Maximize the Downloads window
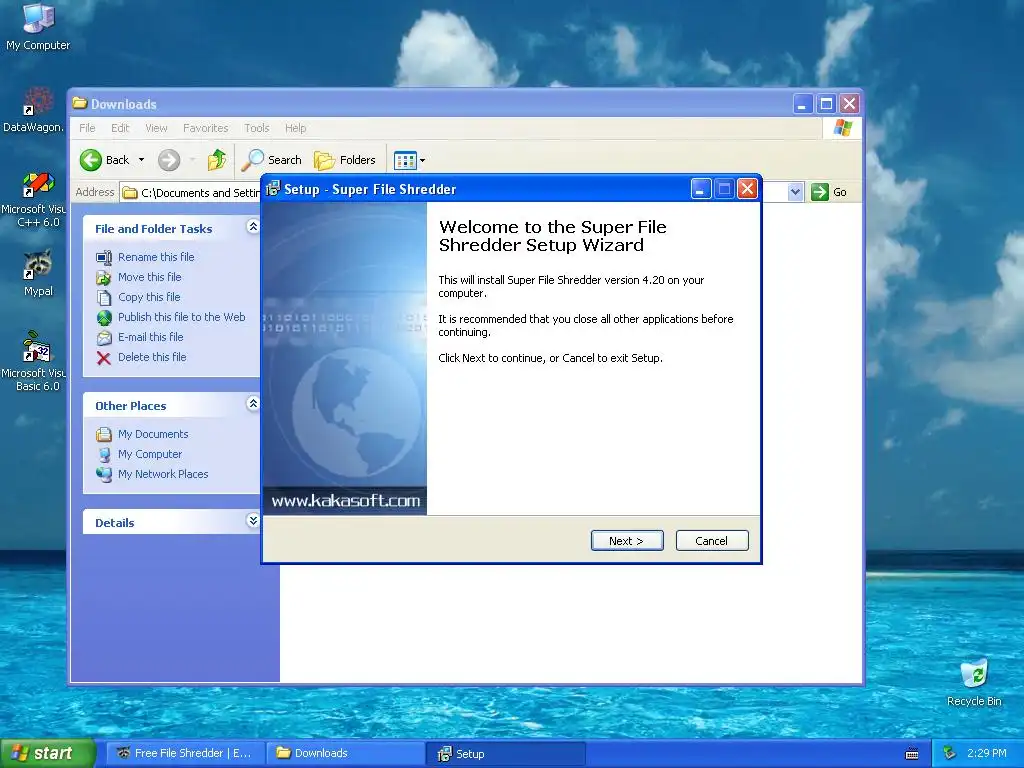 [826, 104]
